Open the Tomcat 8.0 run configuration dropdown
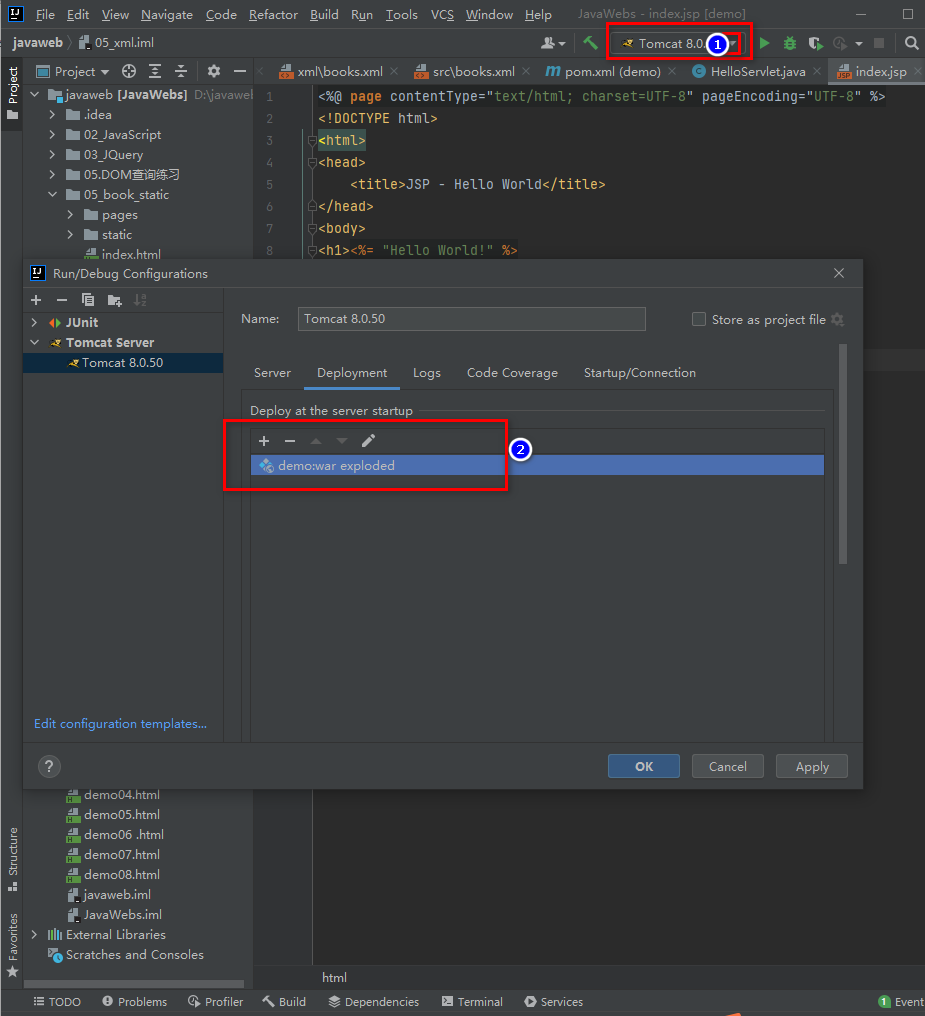The width and height of the screenshot is (925, 1016). coord(678,43)
